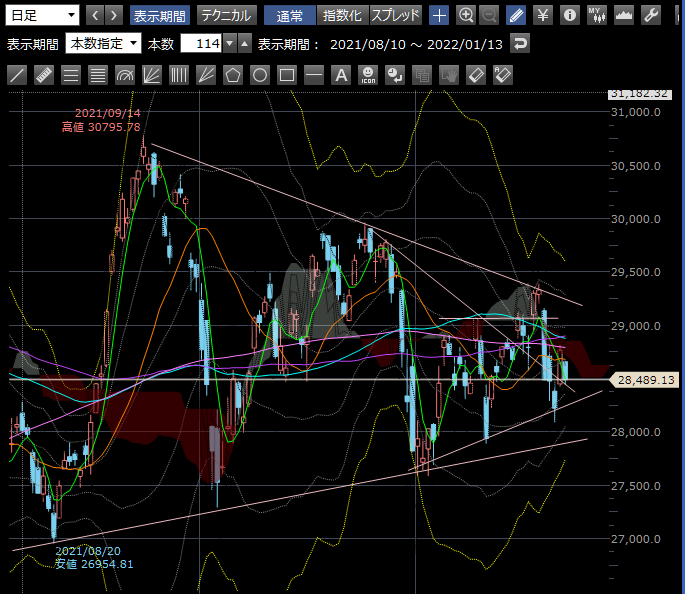Screen dimensions: 685x594
Task: Toggle the 指数化 indexed mode
Action: [x=342, y=15]
